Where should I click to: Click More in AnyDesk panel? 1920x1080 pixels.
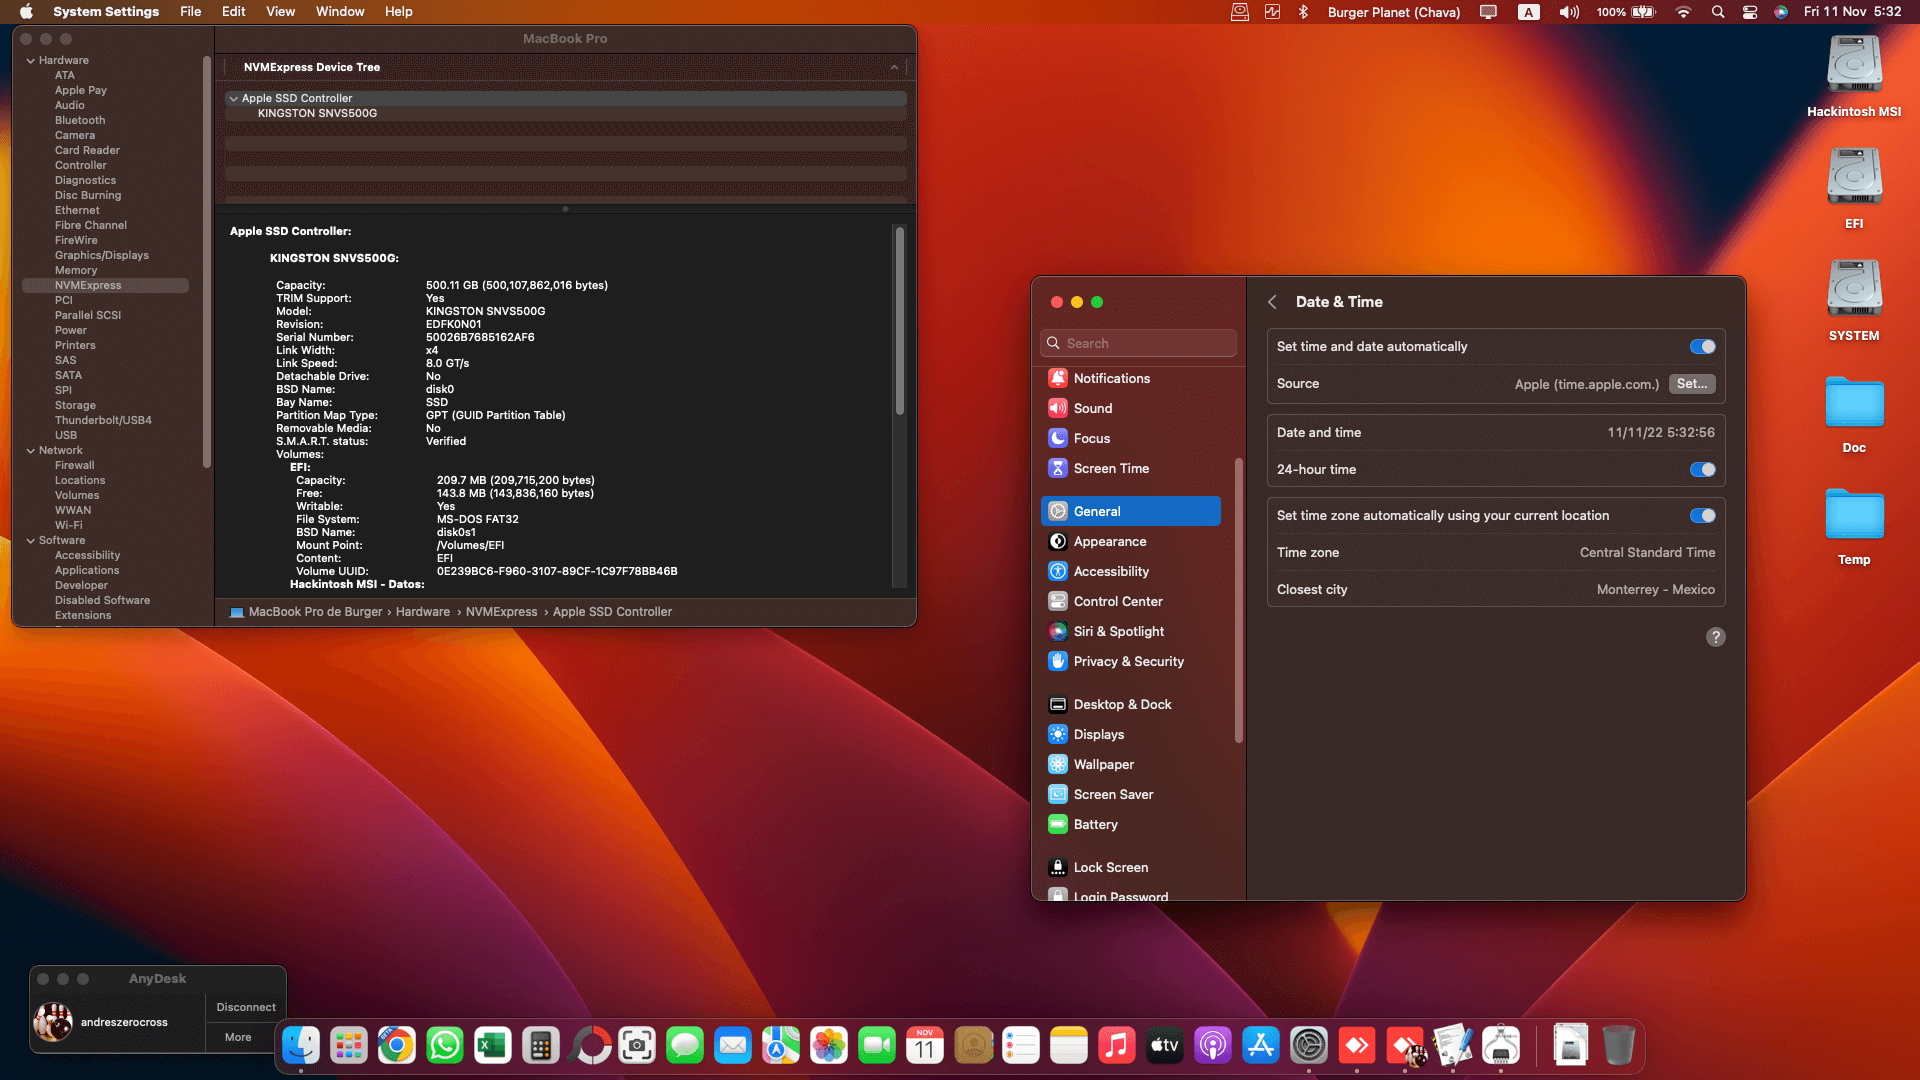click(238, 1037)
